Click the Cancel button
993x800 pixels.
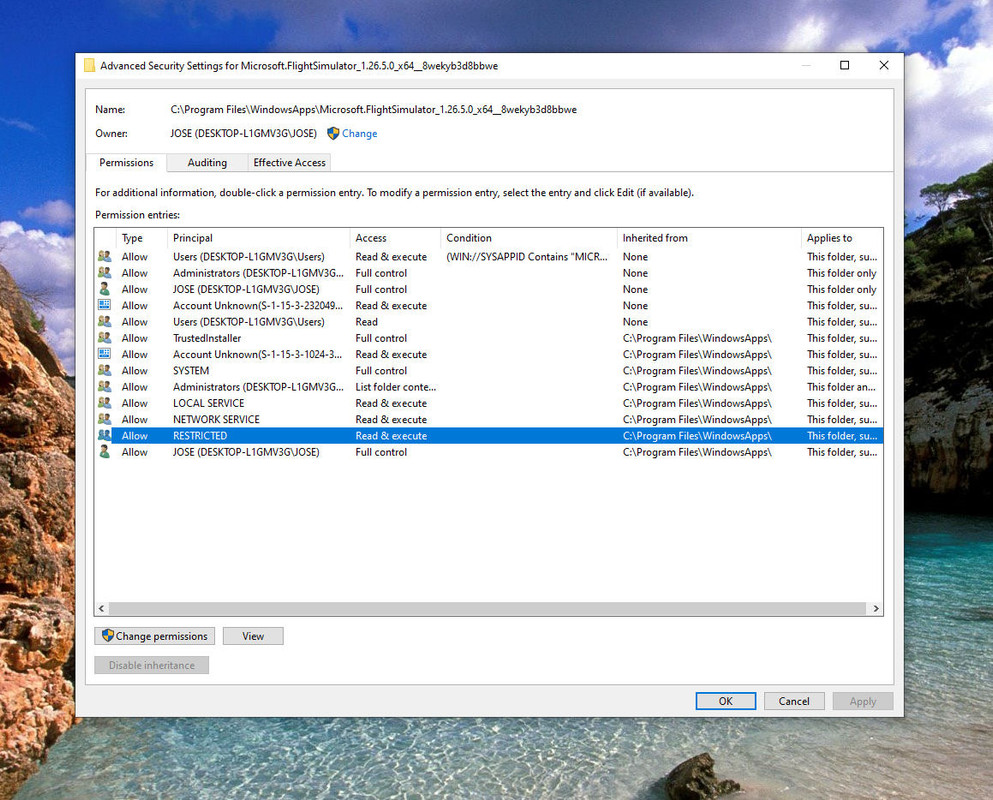794,701
